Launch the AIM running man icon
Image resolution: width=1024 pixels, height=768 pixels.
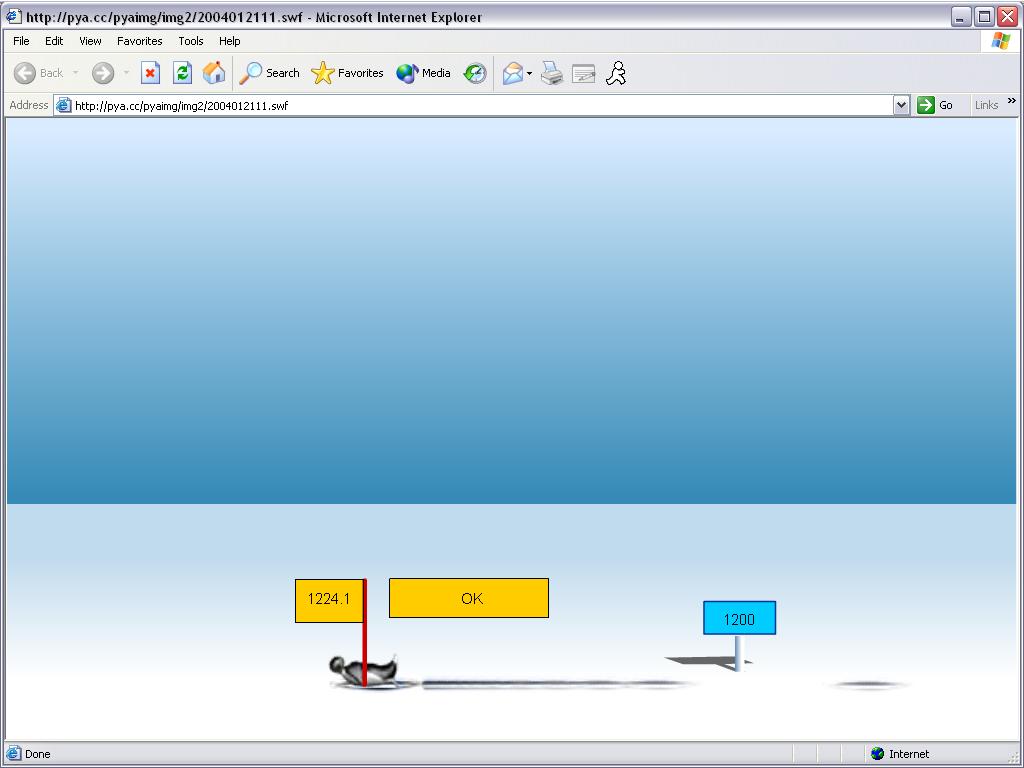click(616, 73)
